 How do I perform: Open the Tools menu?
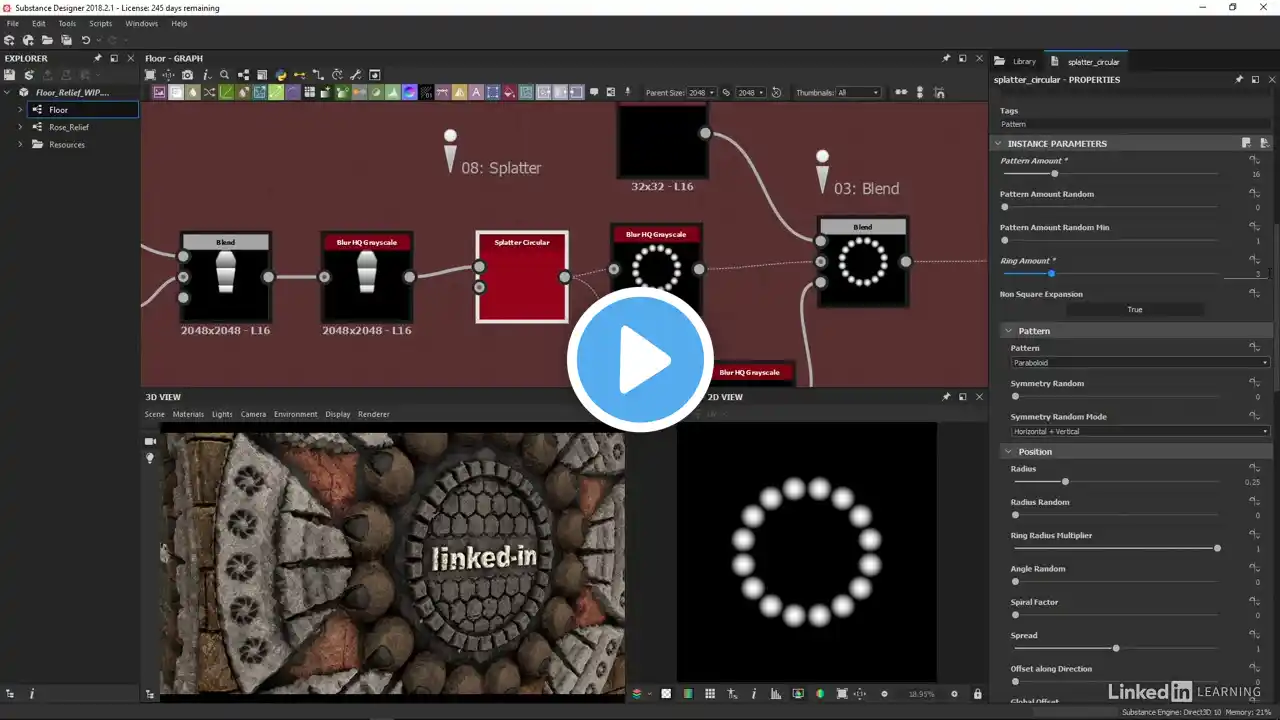pos(67,23)
